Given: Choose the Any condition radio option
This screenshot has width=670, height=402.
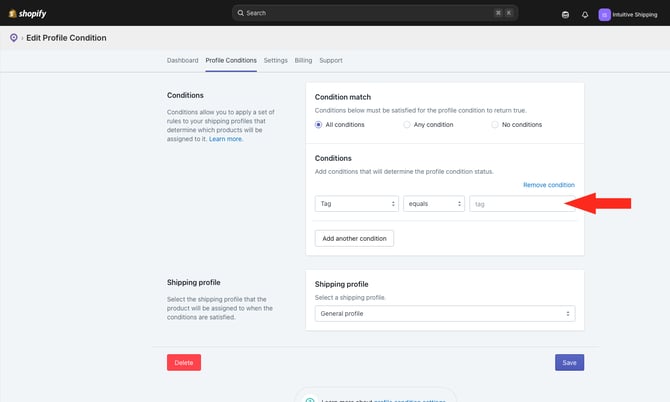Looking at the screenshot, I should pyautogui.click(x=406, y=125).
